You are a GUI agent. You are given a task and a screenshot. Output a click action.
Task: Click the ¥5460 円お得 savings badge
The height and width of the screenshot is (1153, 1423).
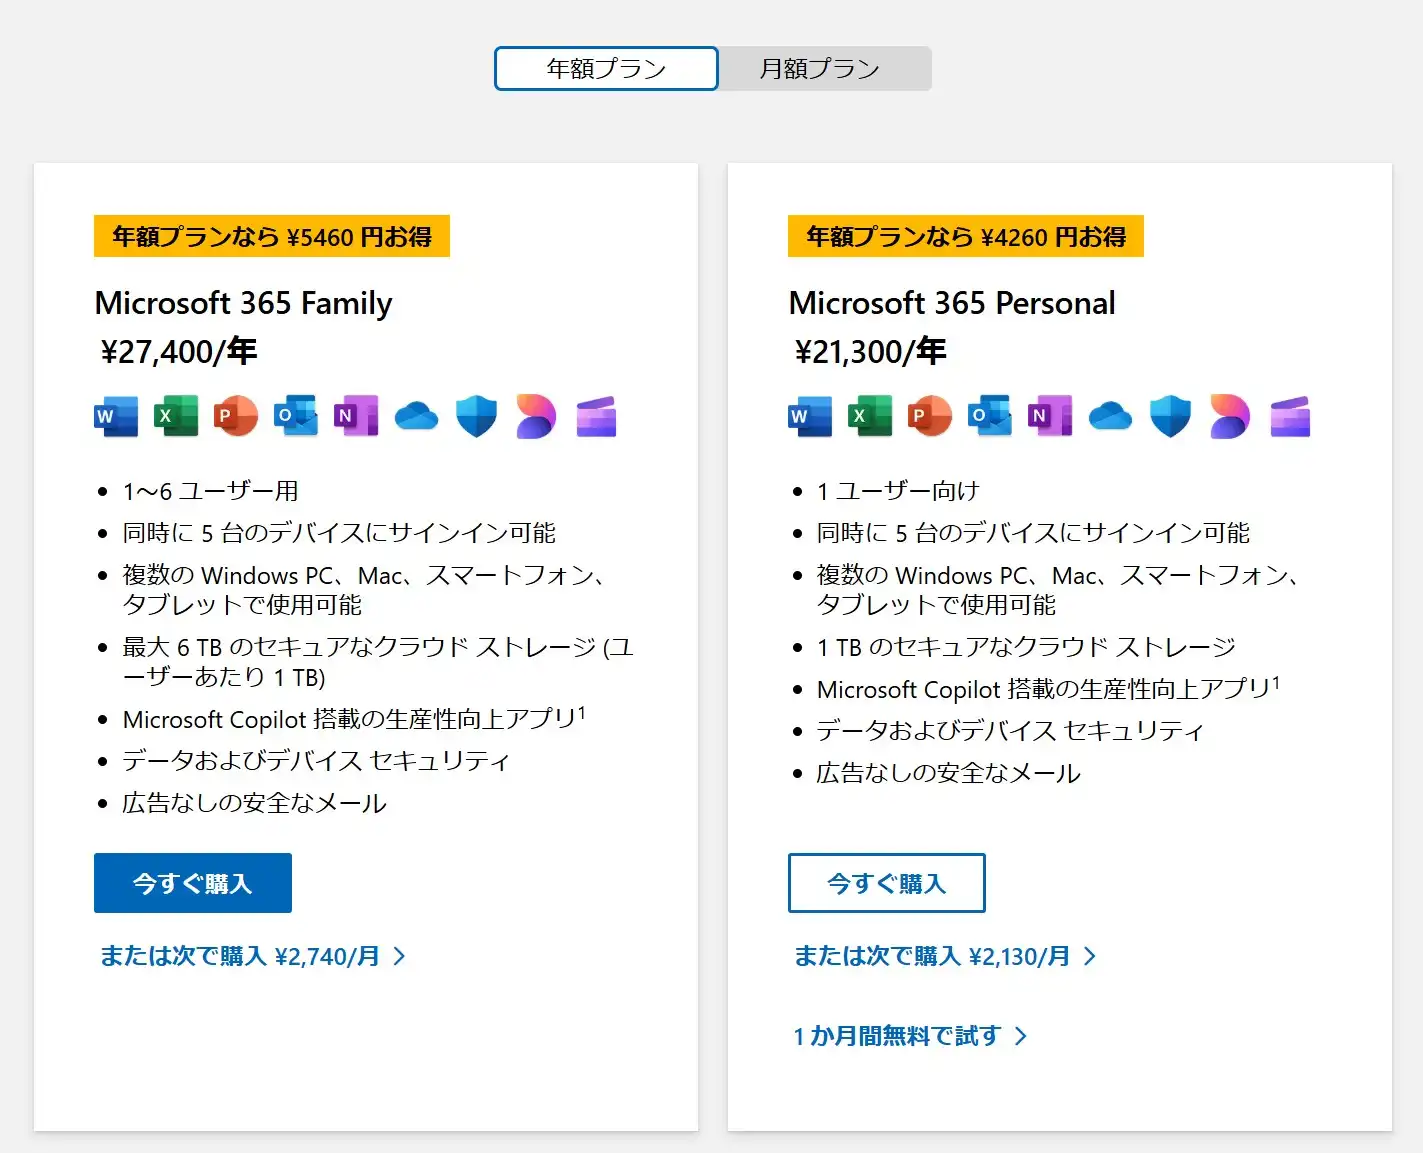(271, 237)
